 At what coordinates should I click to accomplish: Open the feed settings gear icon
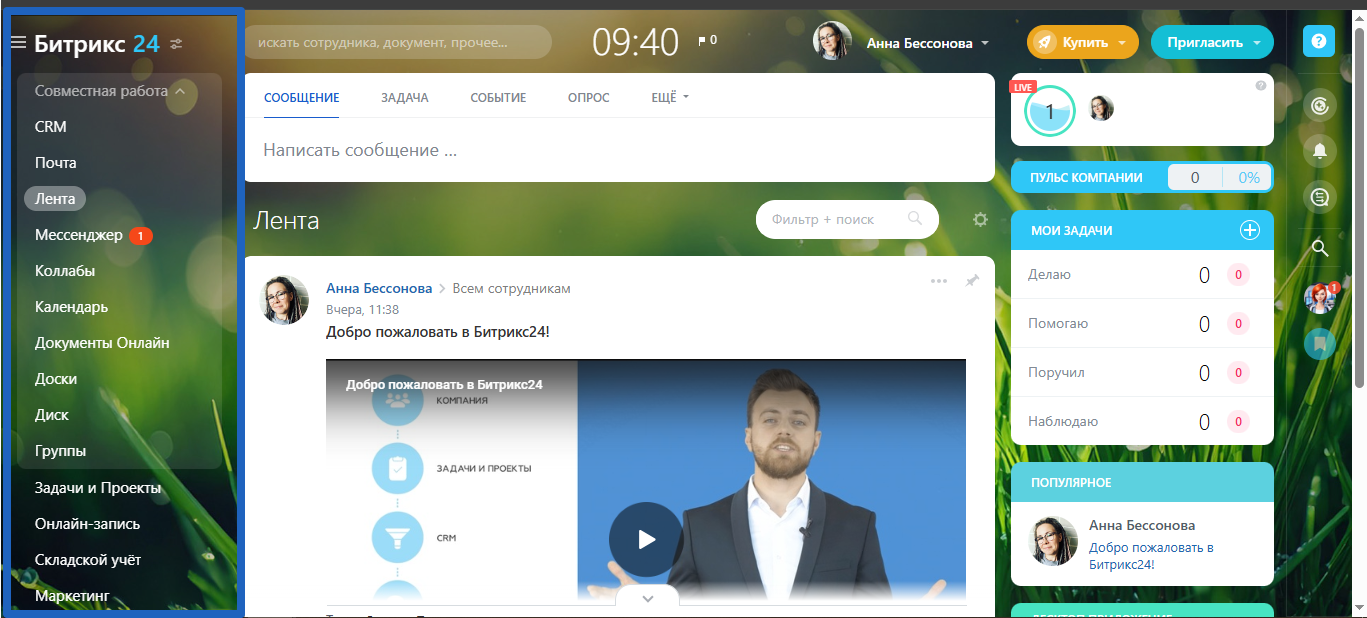pyautogui.click(x=980, y=220)
